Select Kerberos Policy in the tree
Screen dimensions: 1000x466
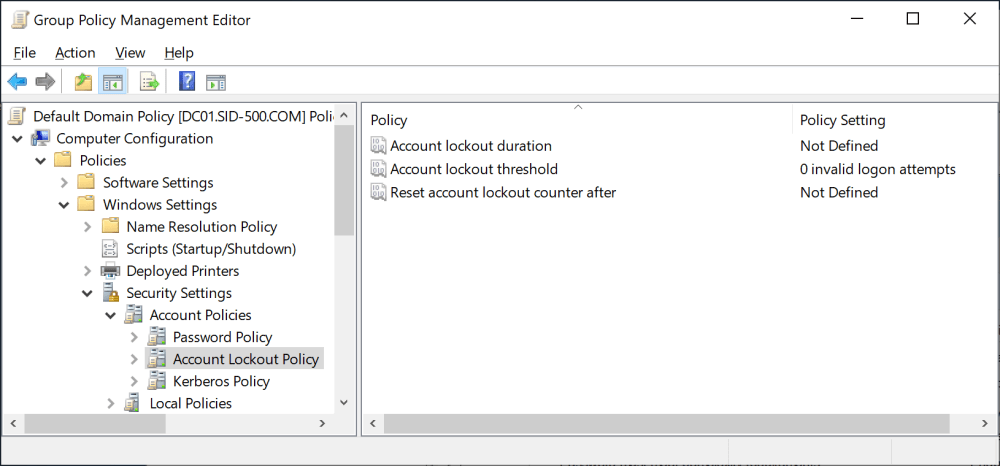pos(221,381)
